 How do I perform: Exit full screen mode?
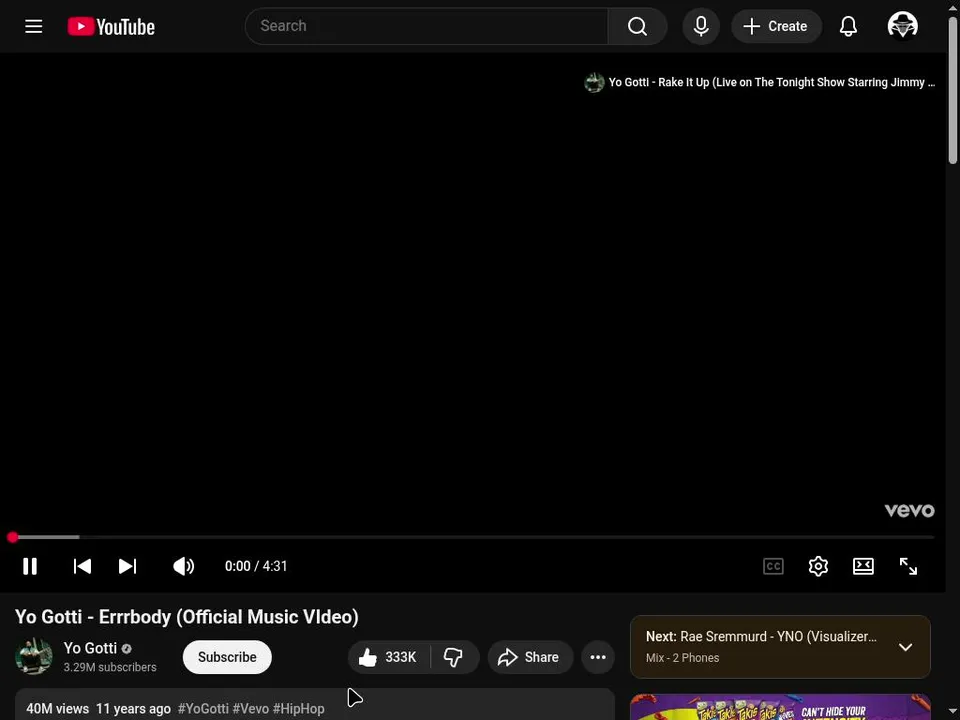(908, 566)
